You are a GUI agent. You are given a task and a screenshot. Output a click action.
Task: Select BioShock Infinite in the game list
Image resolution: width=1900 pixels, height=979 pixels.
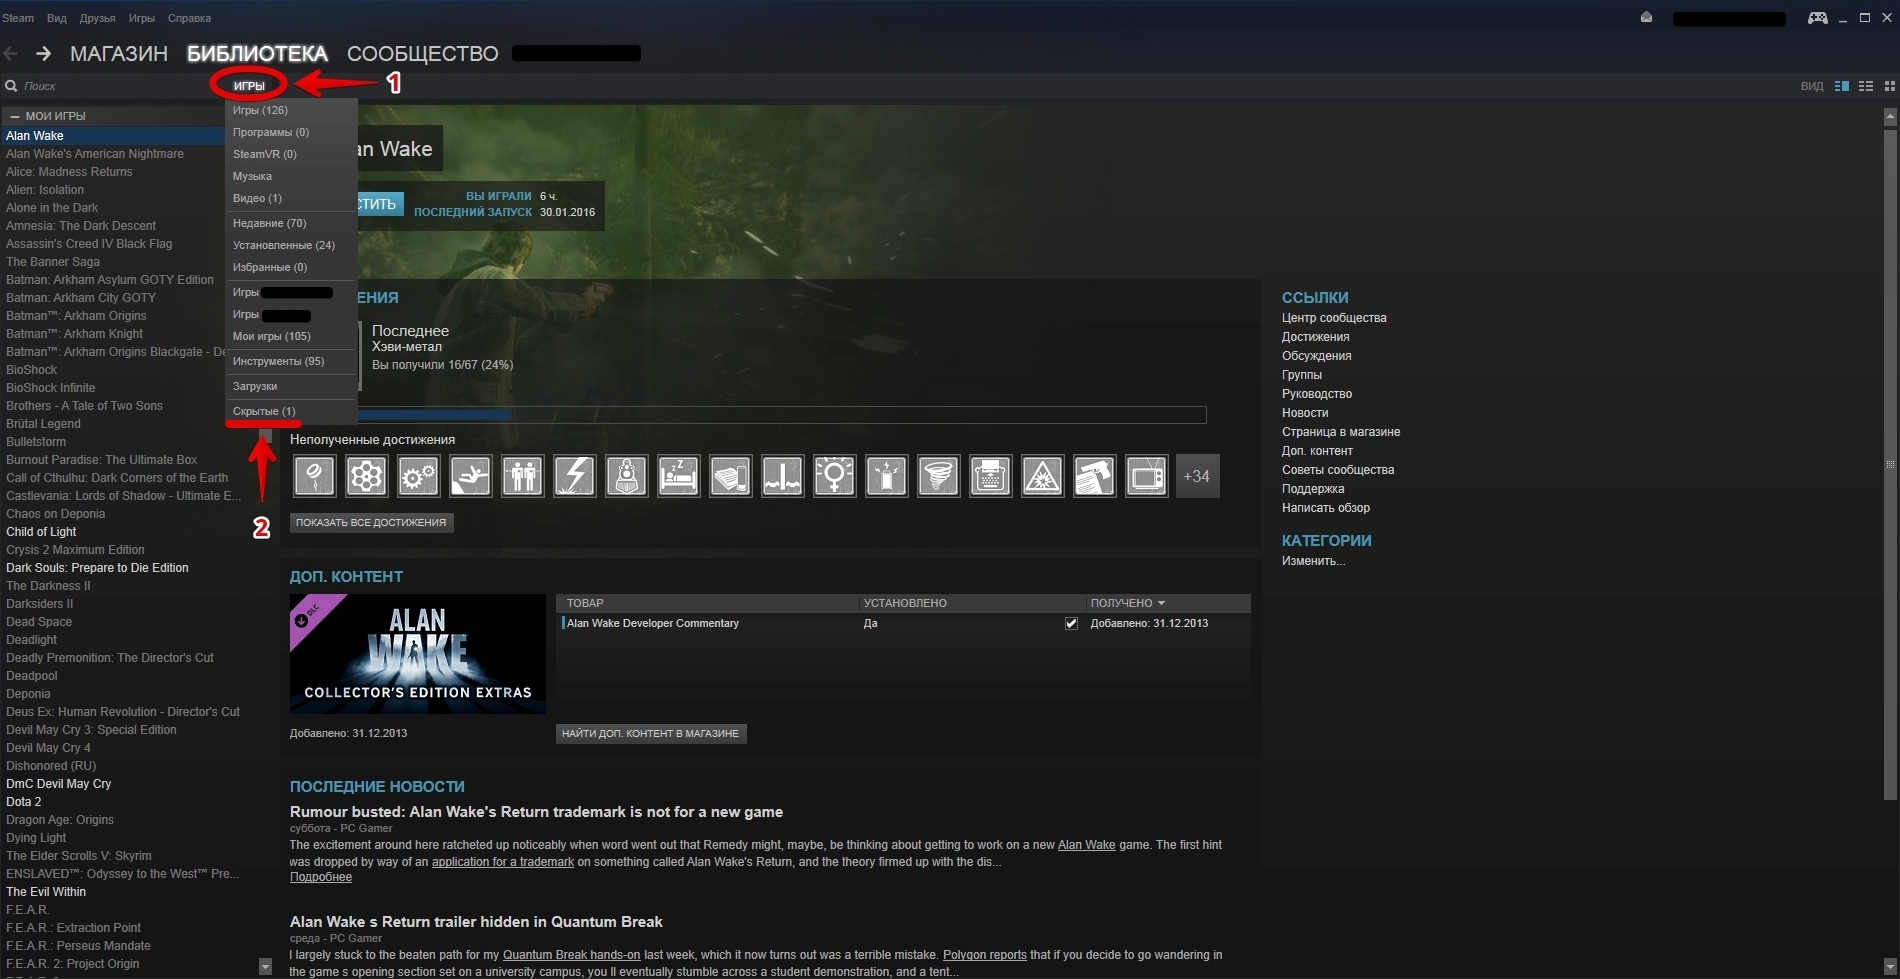pos(51,388)
